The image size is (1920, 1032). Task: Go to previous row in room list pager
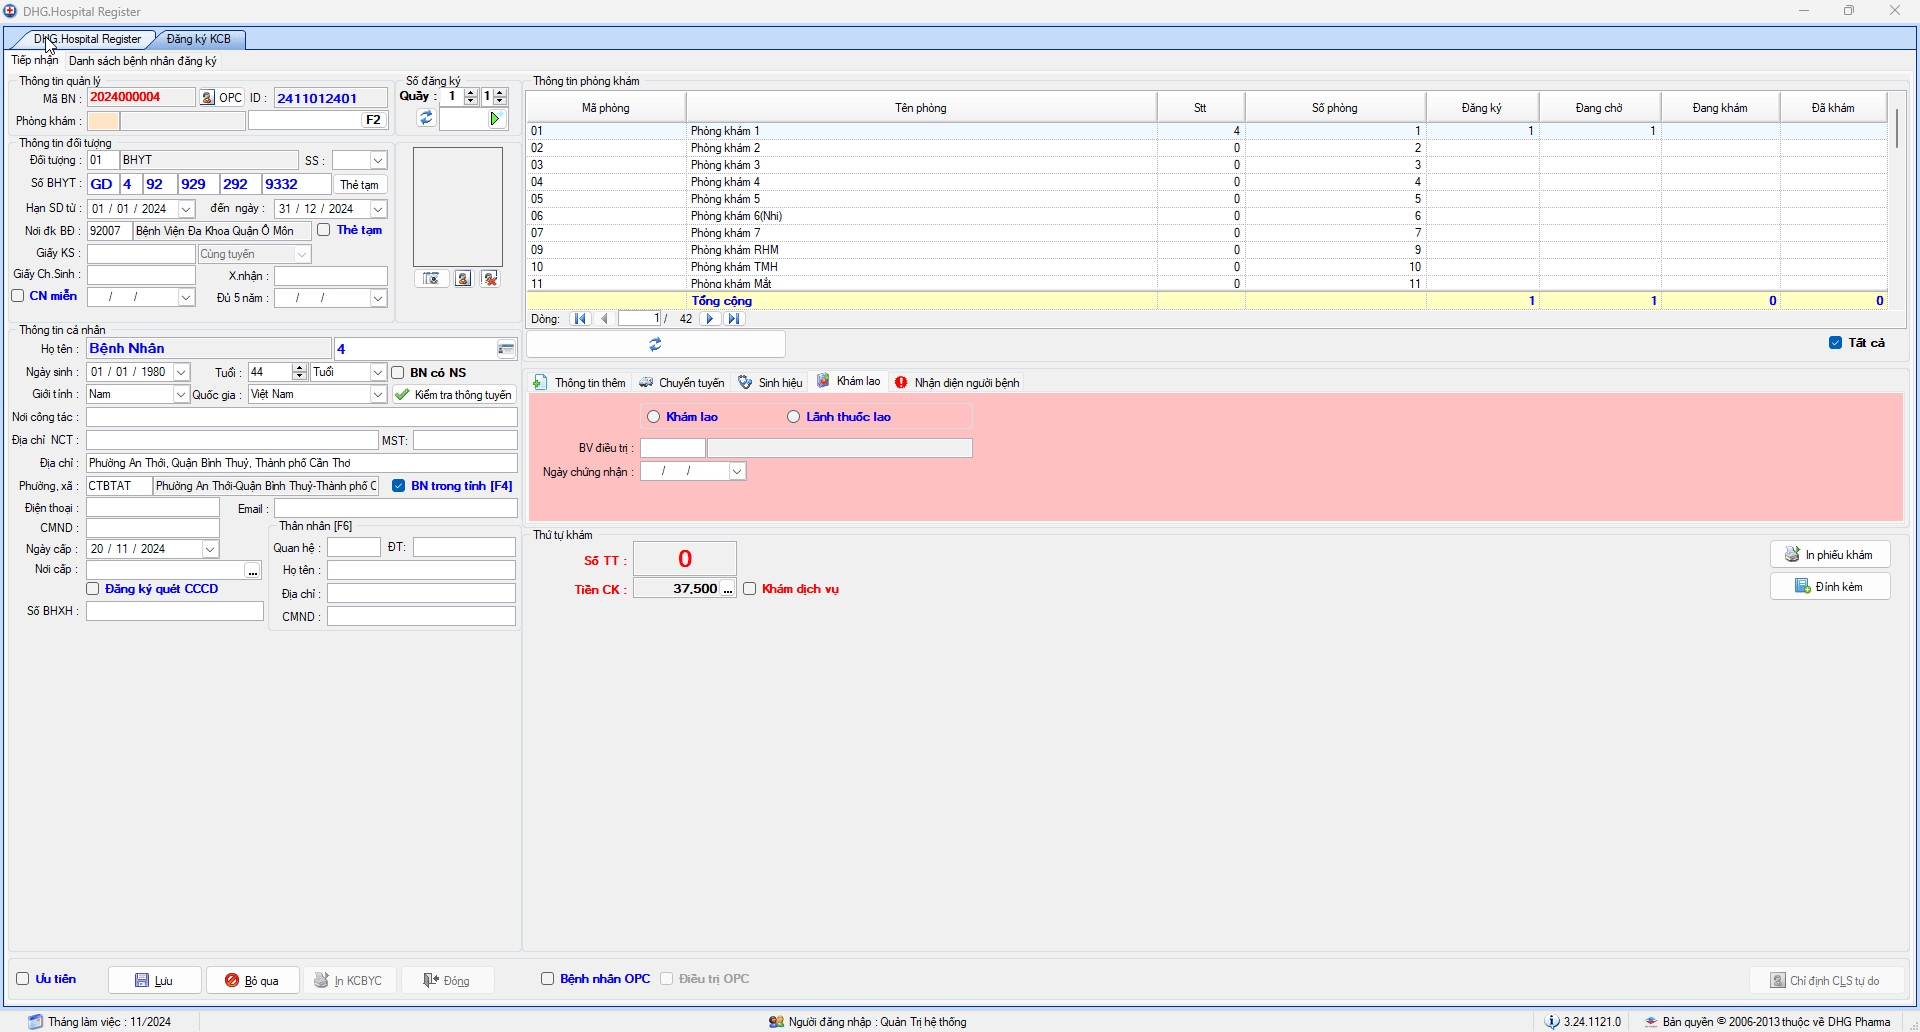(604, 319)
